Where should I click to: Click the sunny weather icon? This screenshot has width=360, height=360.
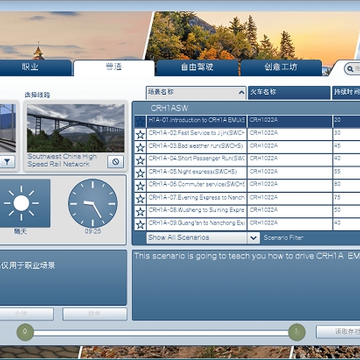[22, 203]
